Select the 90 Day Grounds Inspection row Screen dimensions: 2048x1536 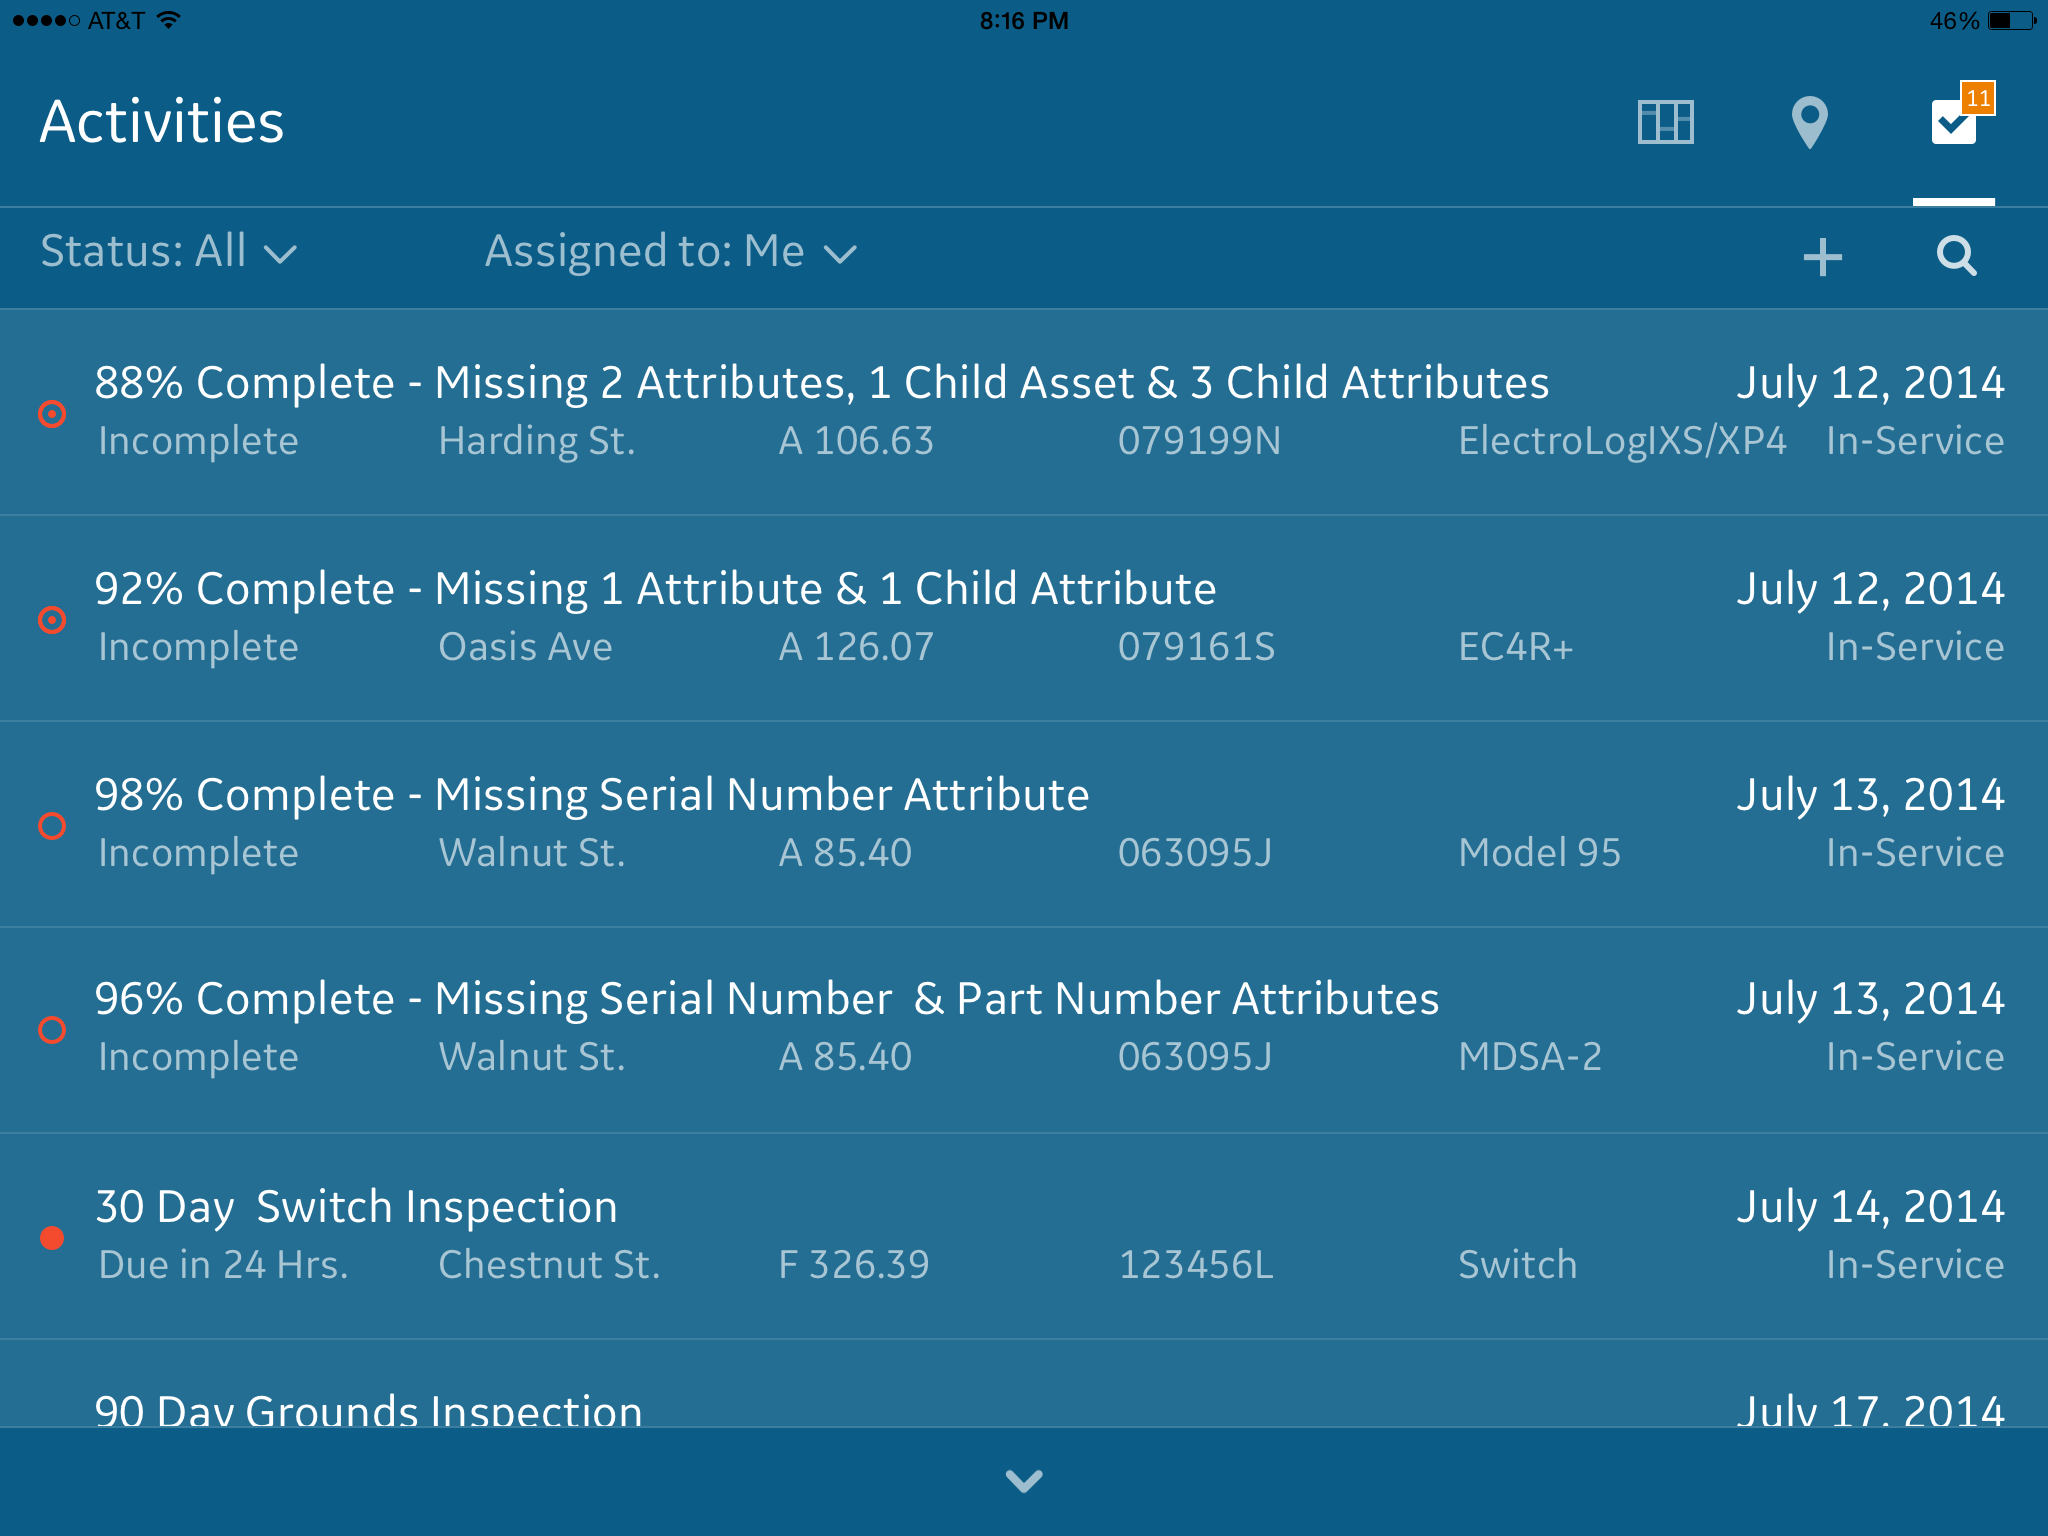click(x=1024, y=1384)
